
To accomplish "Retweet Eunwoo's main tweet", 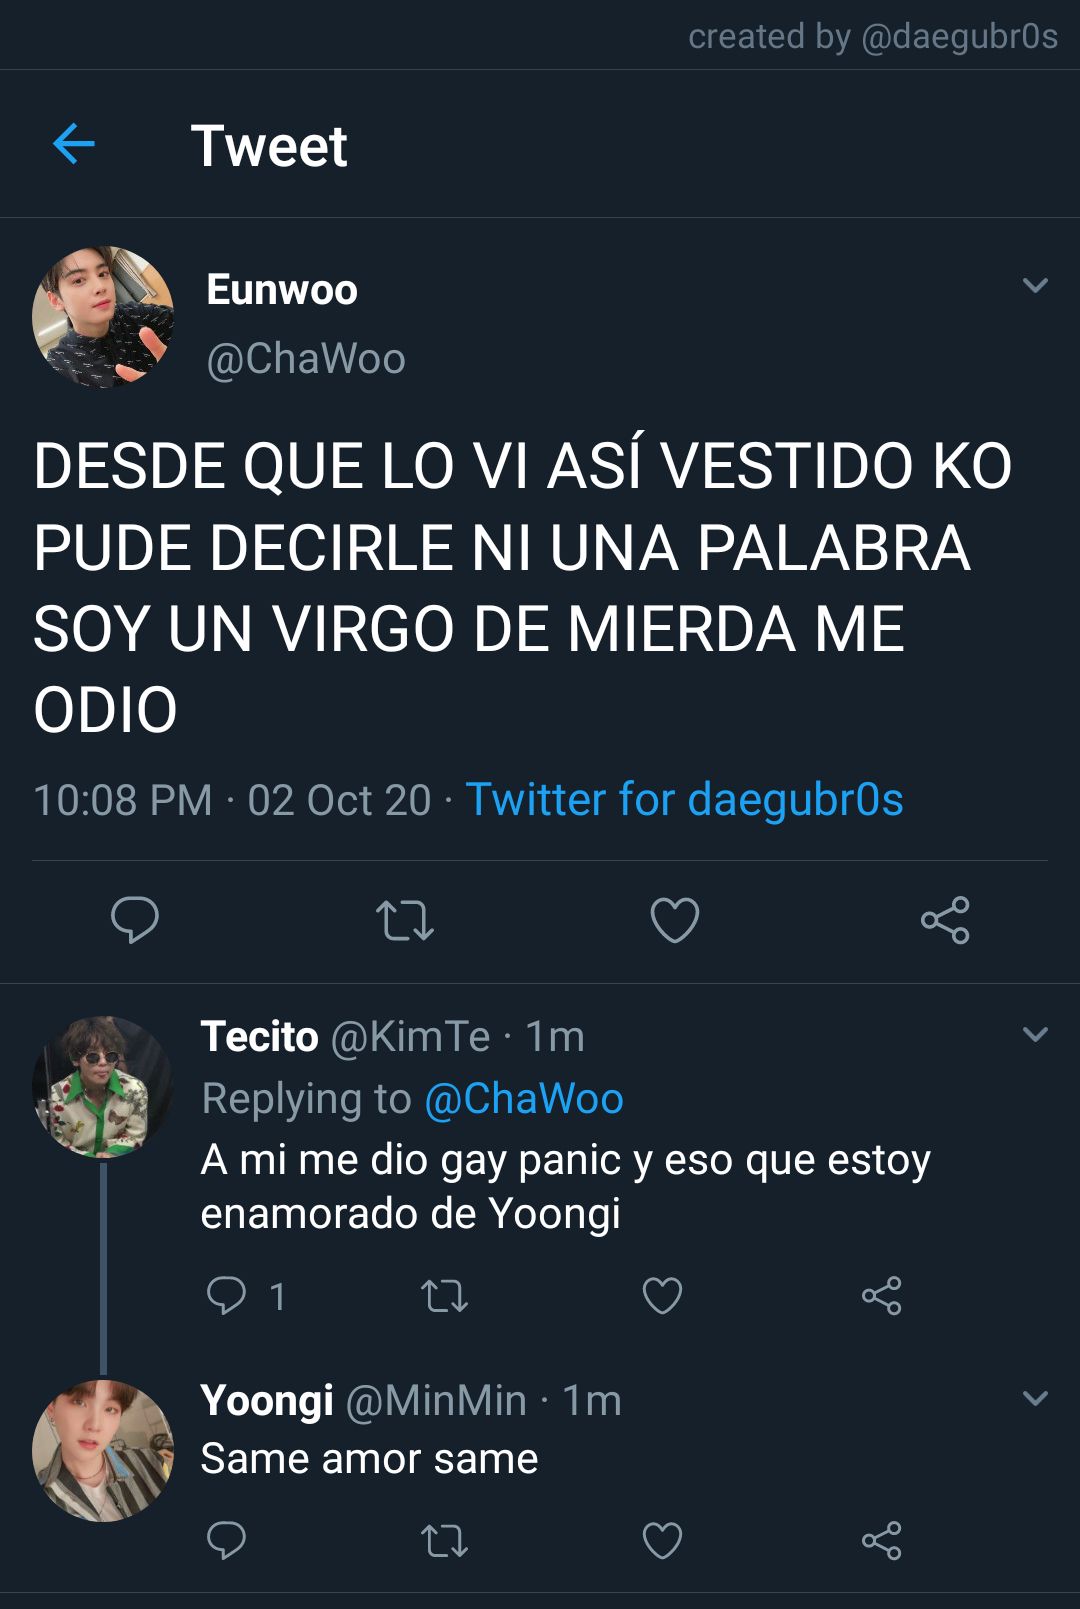I will (x=405, y=921).
